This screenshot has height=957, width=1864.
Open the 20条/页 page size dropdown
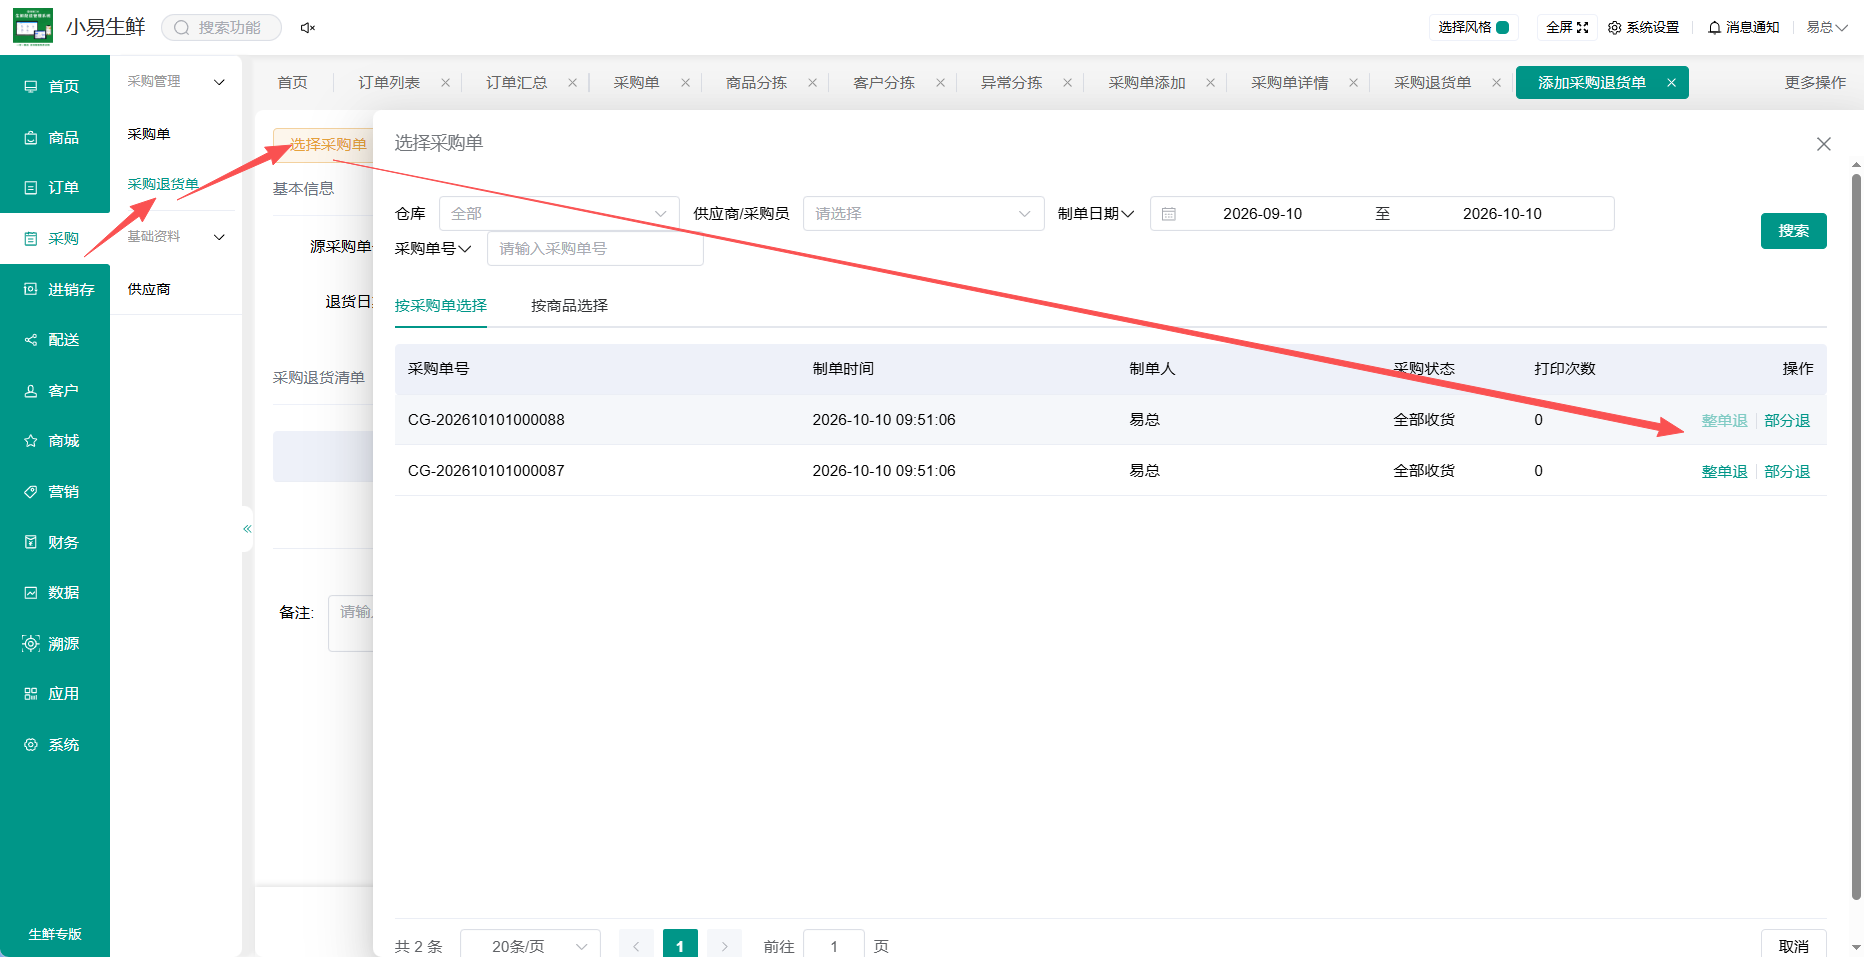pos(530,945)
